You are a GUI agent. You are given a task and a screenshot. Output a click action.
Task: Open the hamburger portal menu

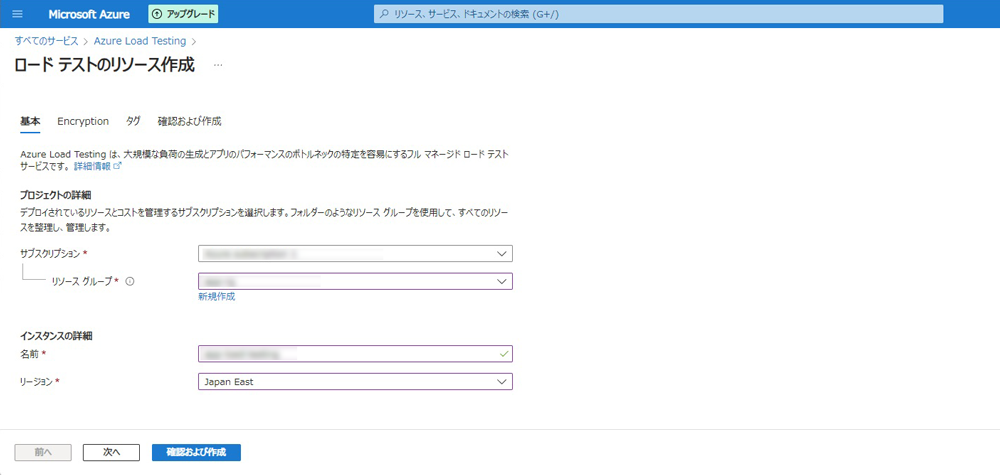tap(17, 14)
